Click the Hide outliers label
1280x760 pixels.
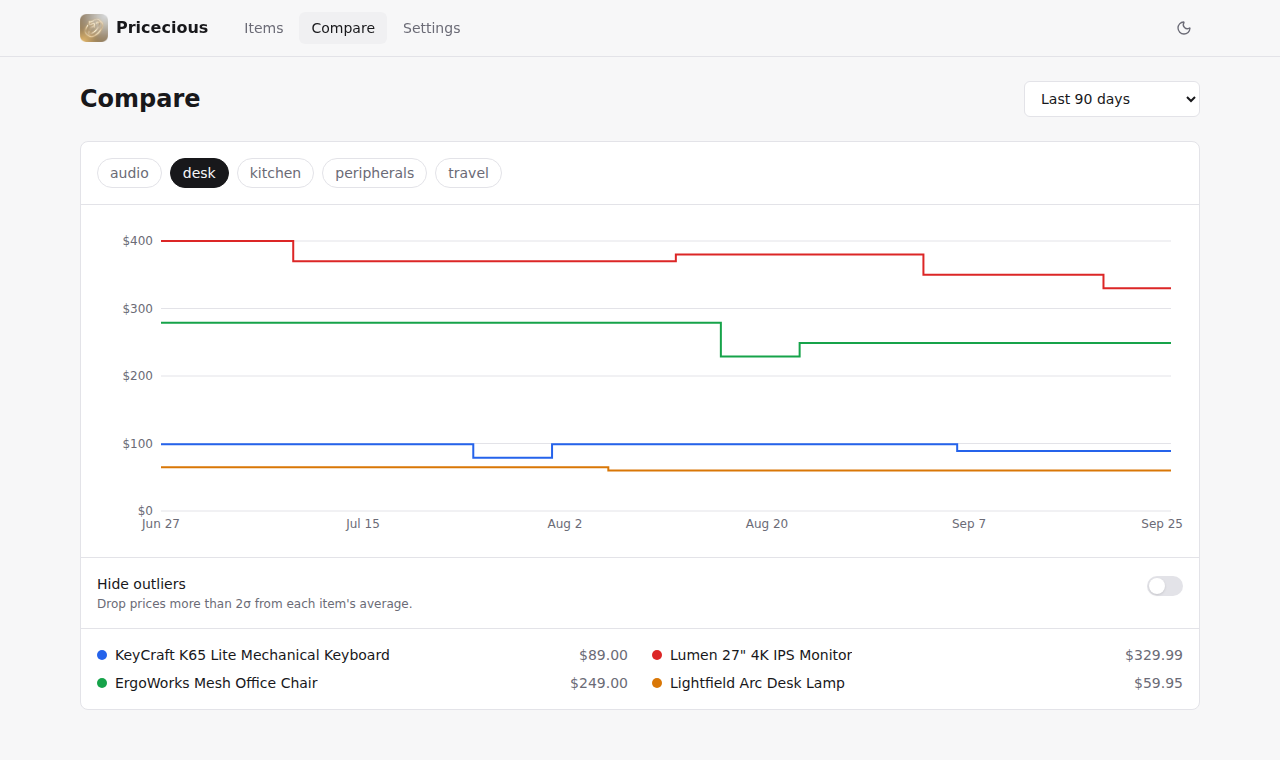tap(141, 584)
